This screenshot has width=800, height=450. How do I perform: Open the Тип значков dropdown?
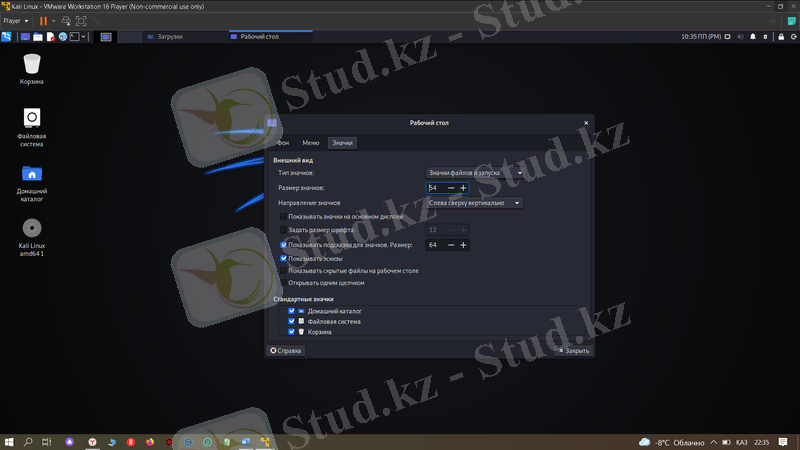click(x=475, y=173)
